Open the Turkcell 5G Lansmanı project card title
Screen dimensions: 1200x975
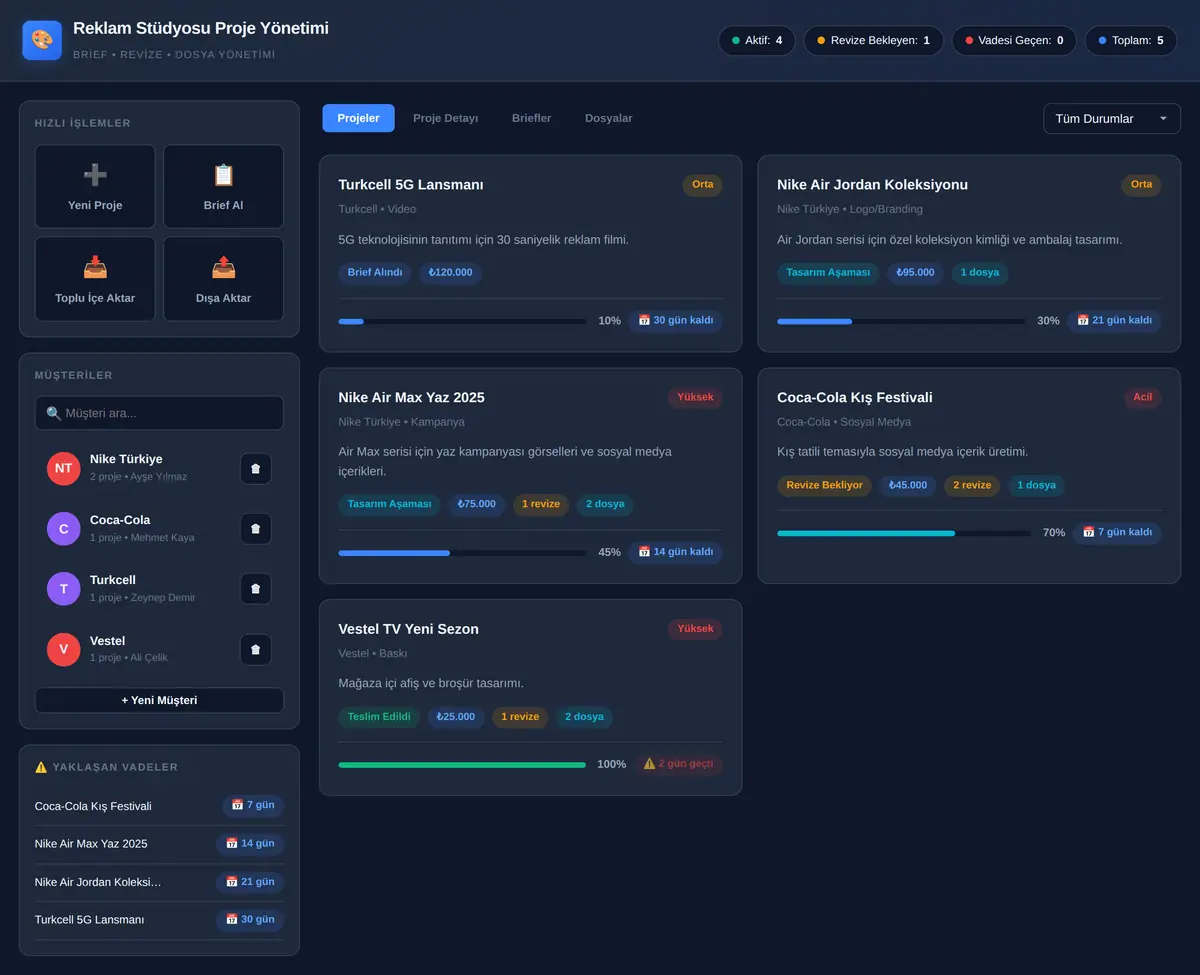(x=411, y=185)
